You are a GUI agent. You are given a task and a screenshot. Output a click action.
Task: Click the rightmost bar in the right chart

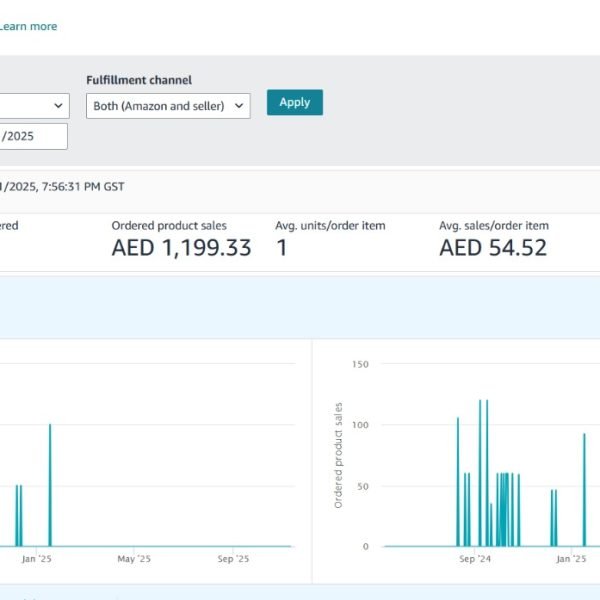click(584, 490)
